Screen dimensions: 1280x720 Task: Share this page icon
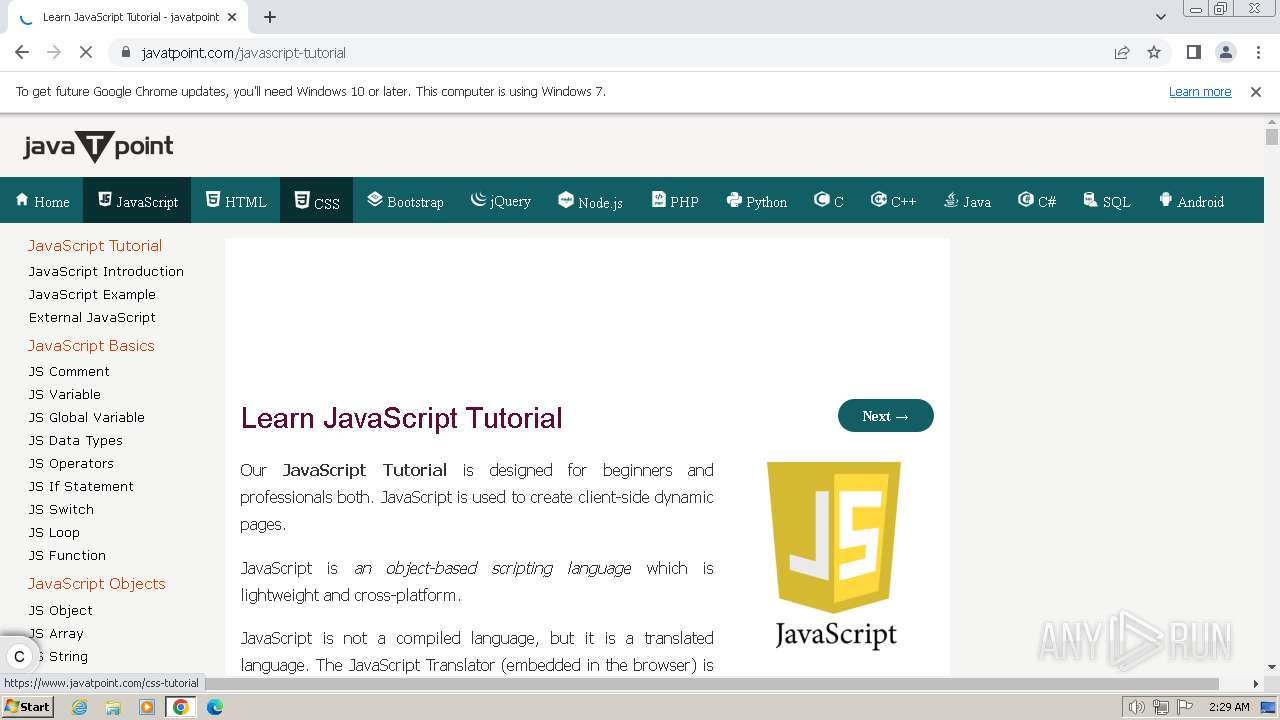coord(1122,52)
